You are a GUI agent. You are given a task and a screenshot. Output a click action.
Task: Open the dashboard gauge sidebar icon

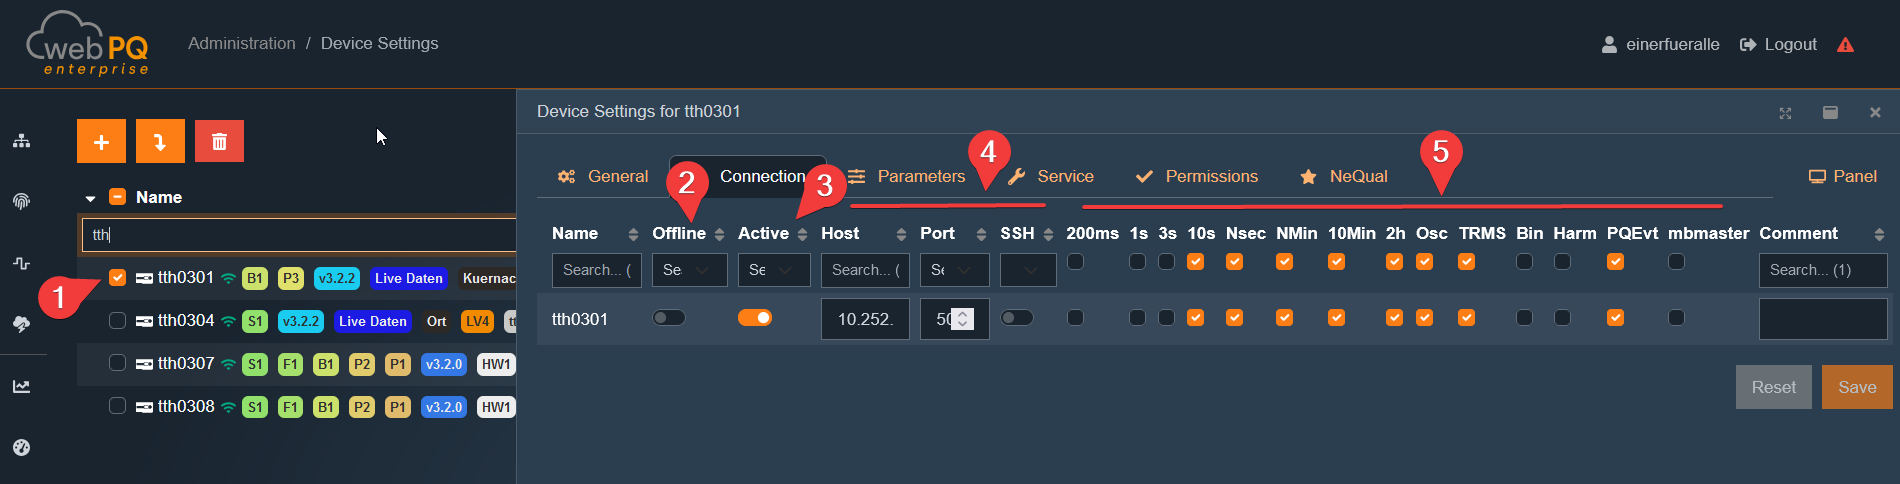pos(21,447)
